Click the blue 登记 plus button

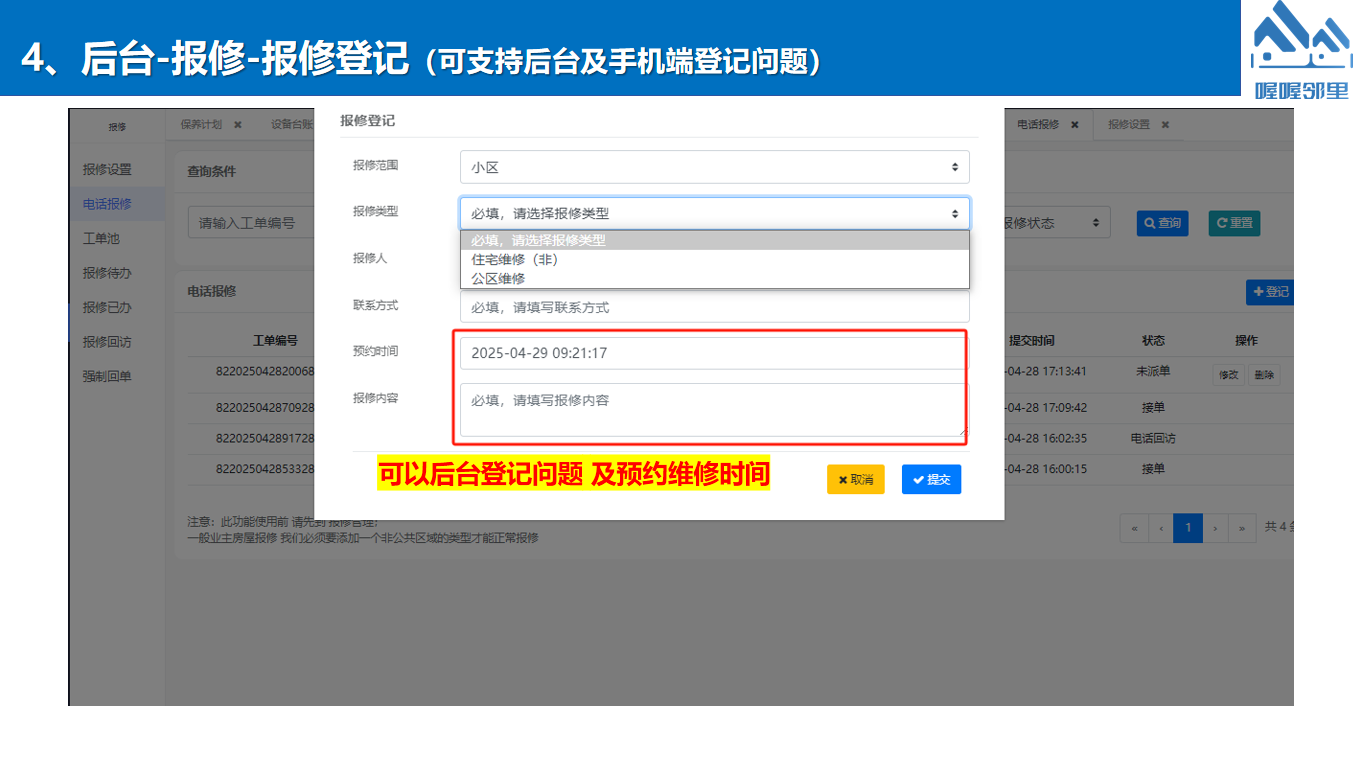click(1270, 292)
